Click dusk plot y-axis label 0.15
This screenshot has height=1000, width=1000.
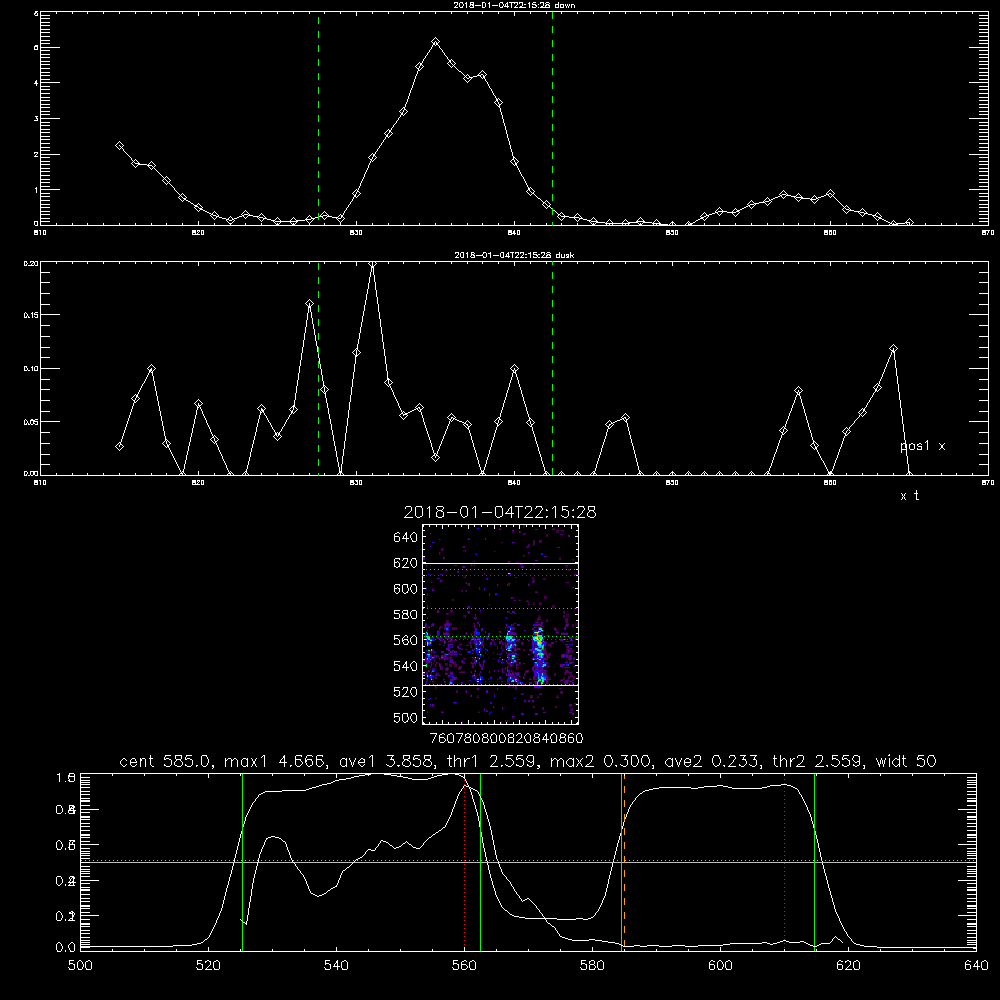[x=31, y=315]
